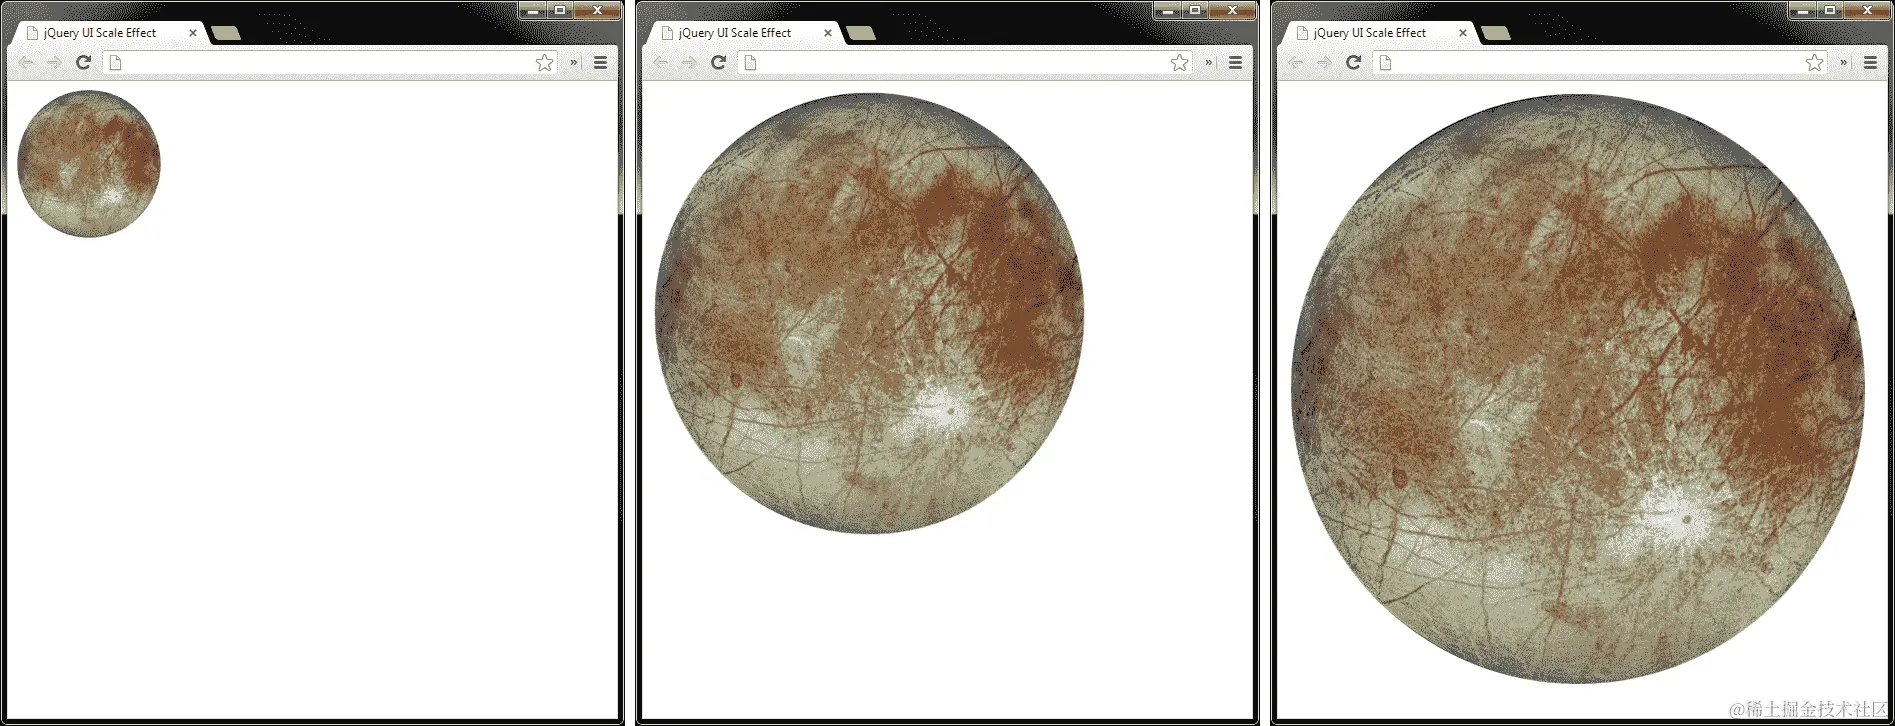
Task: Click the page icon in the left window's address bar
Action: (x=115, y=62)
